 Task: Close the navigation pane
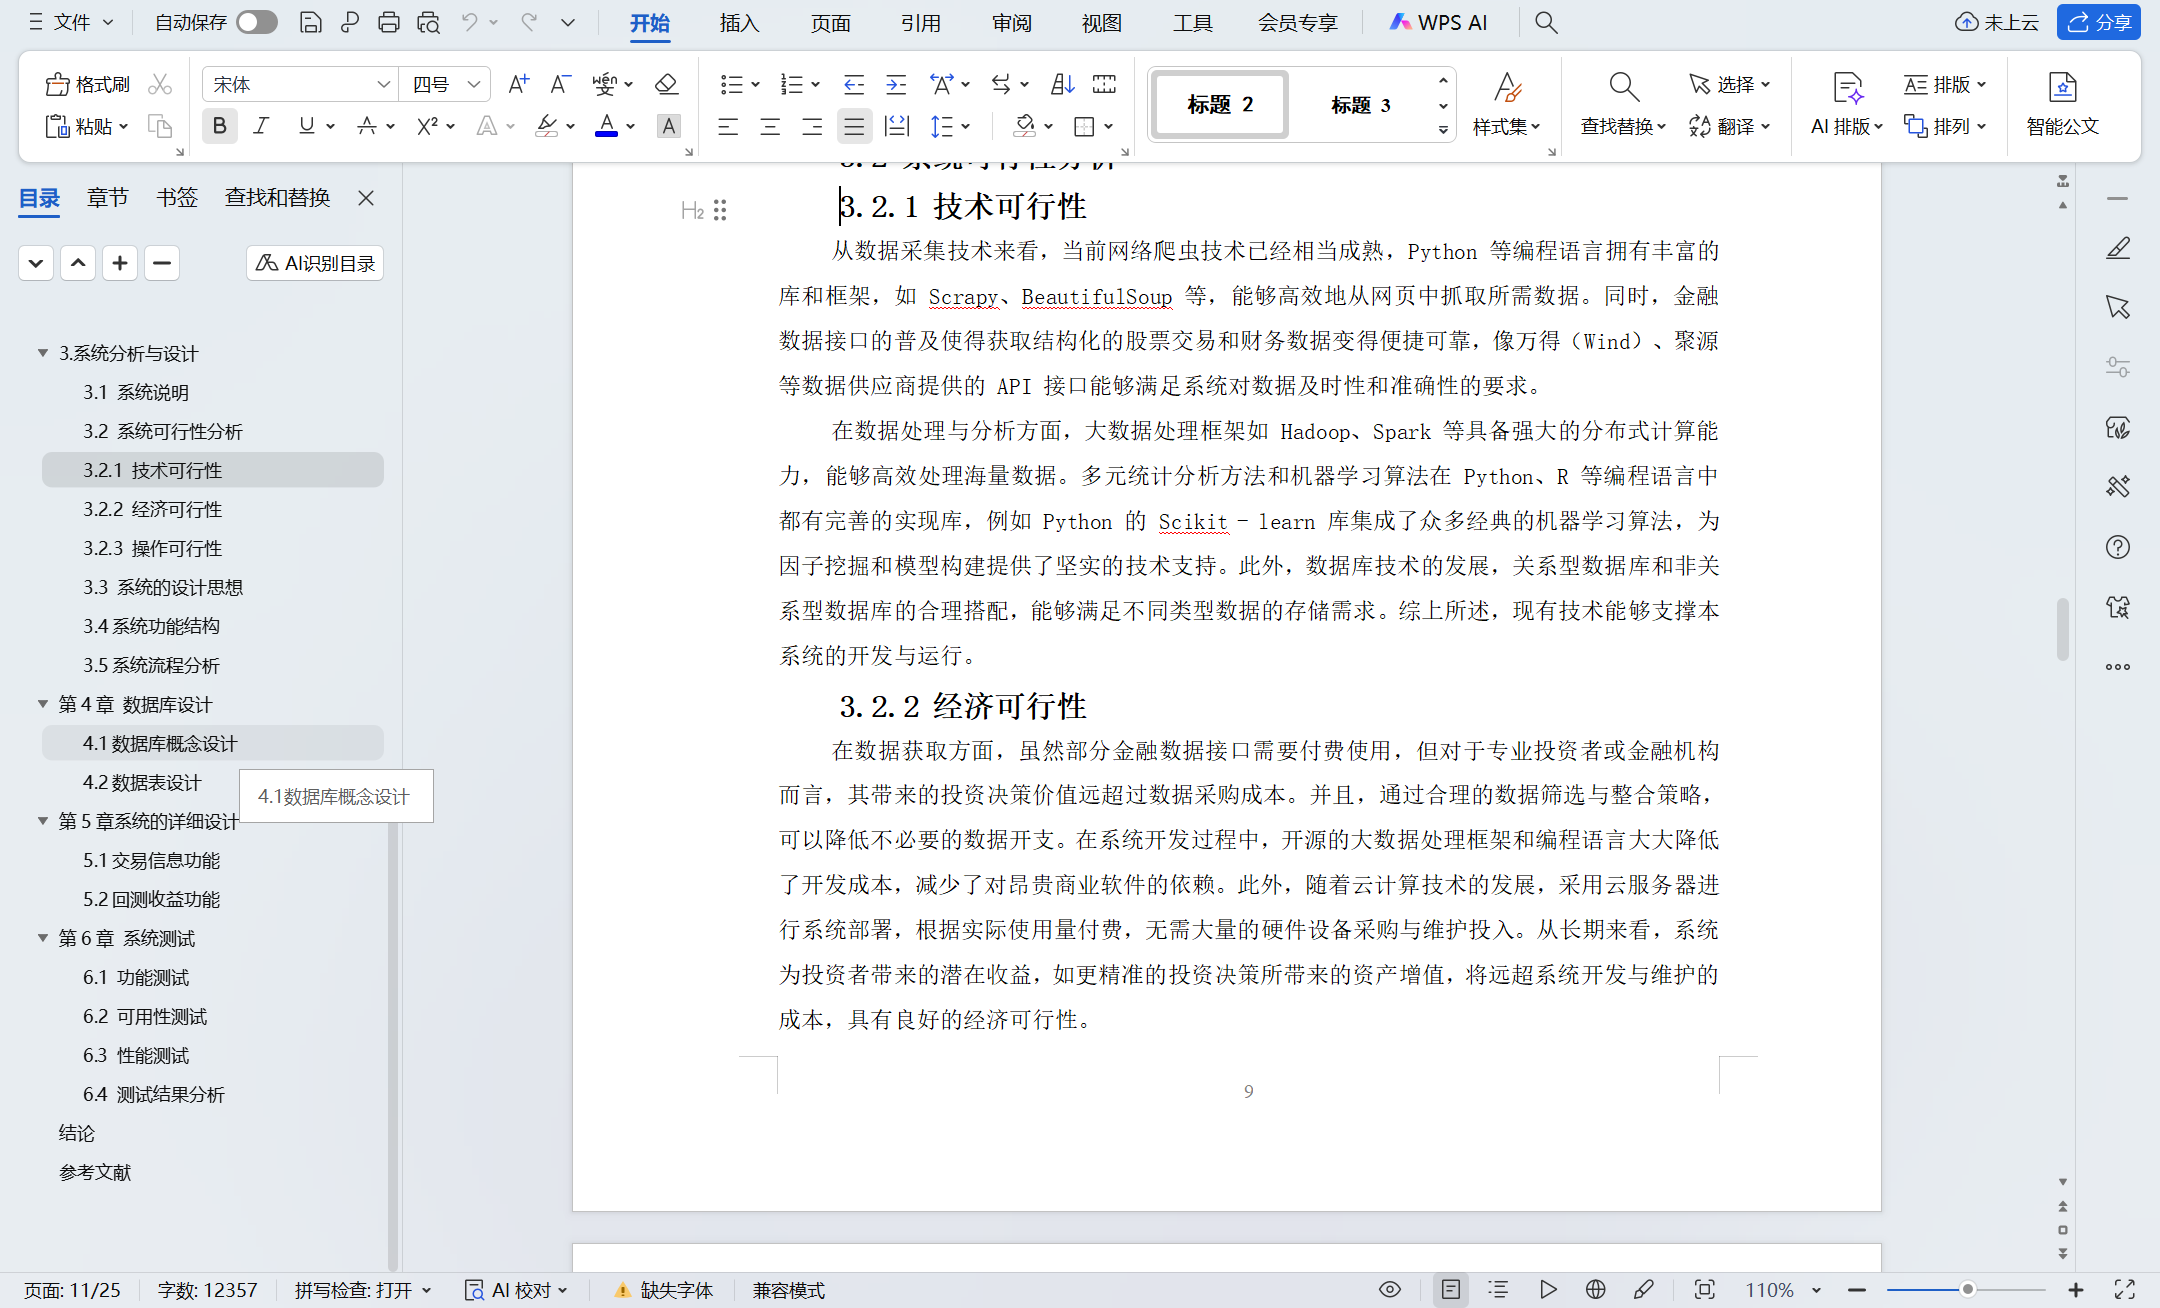pos(366,198)
